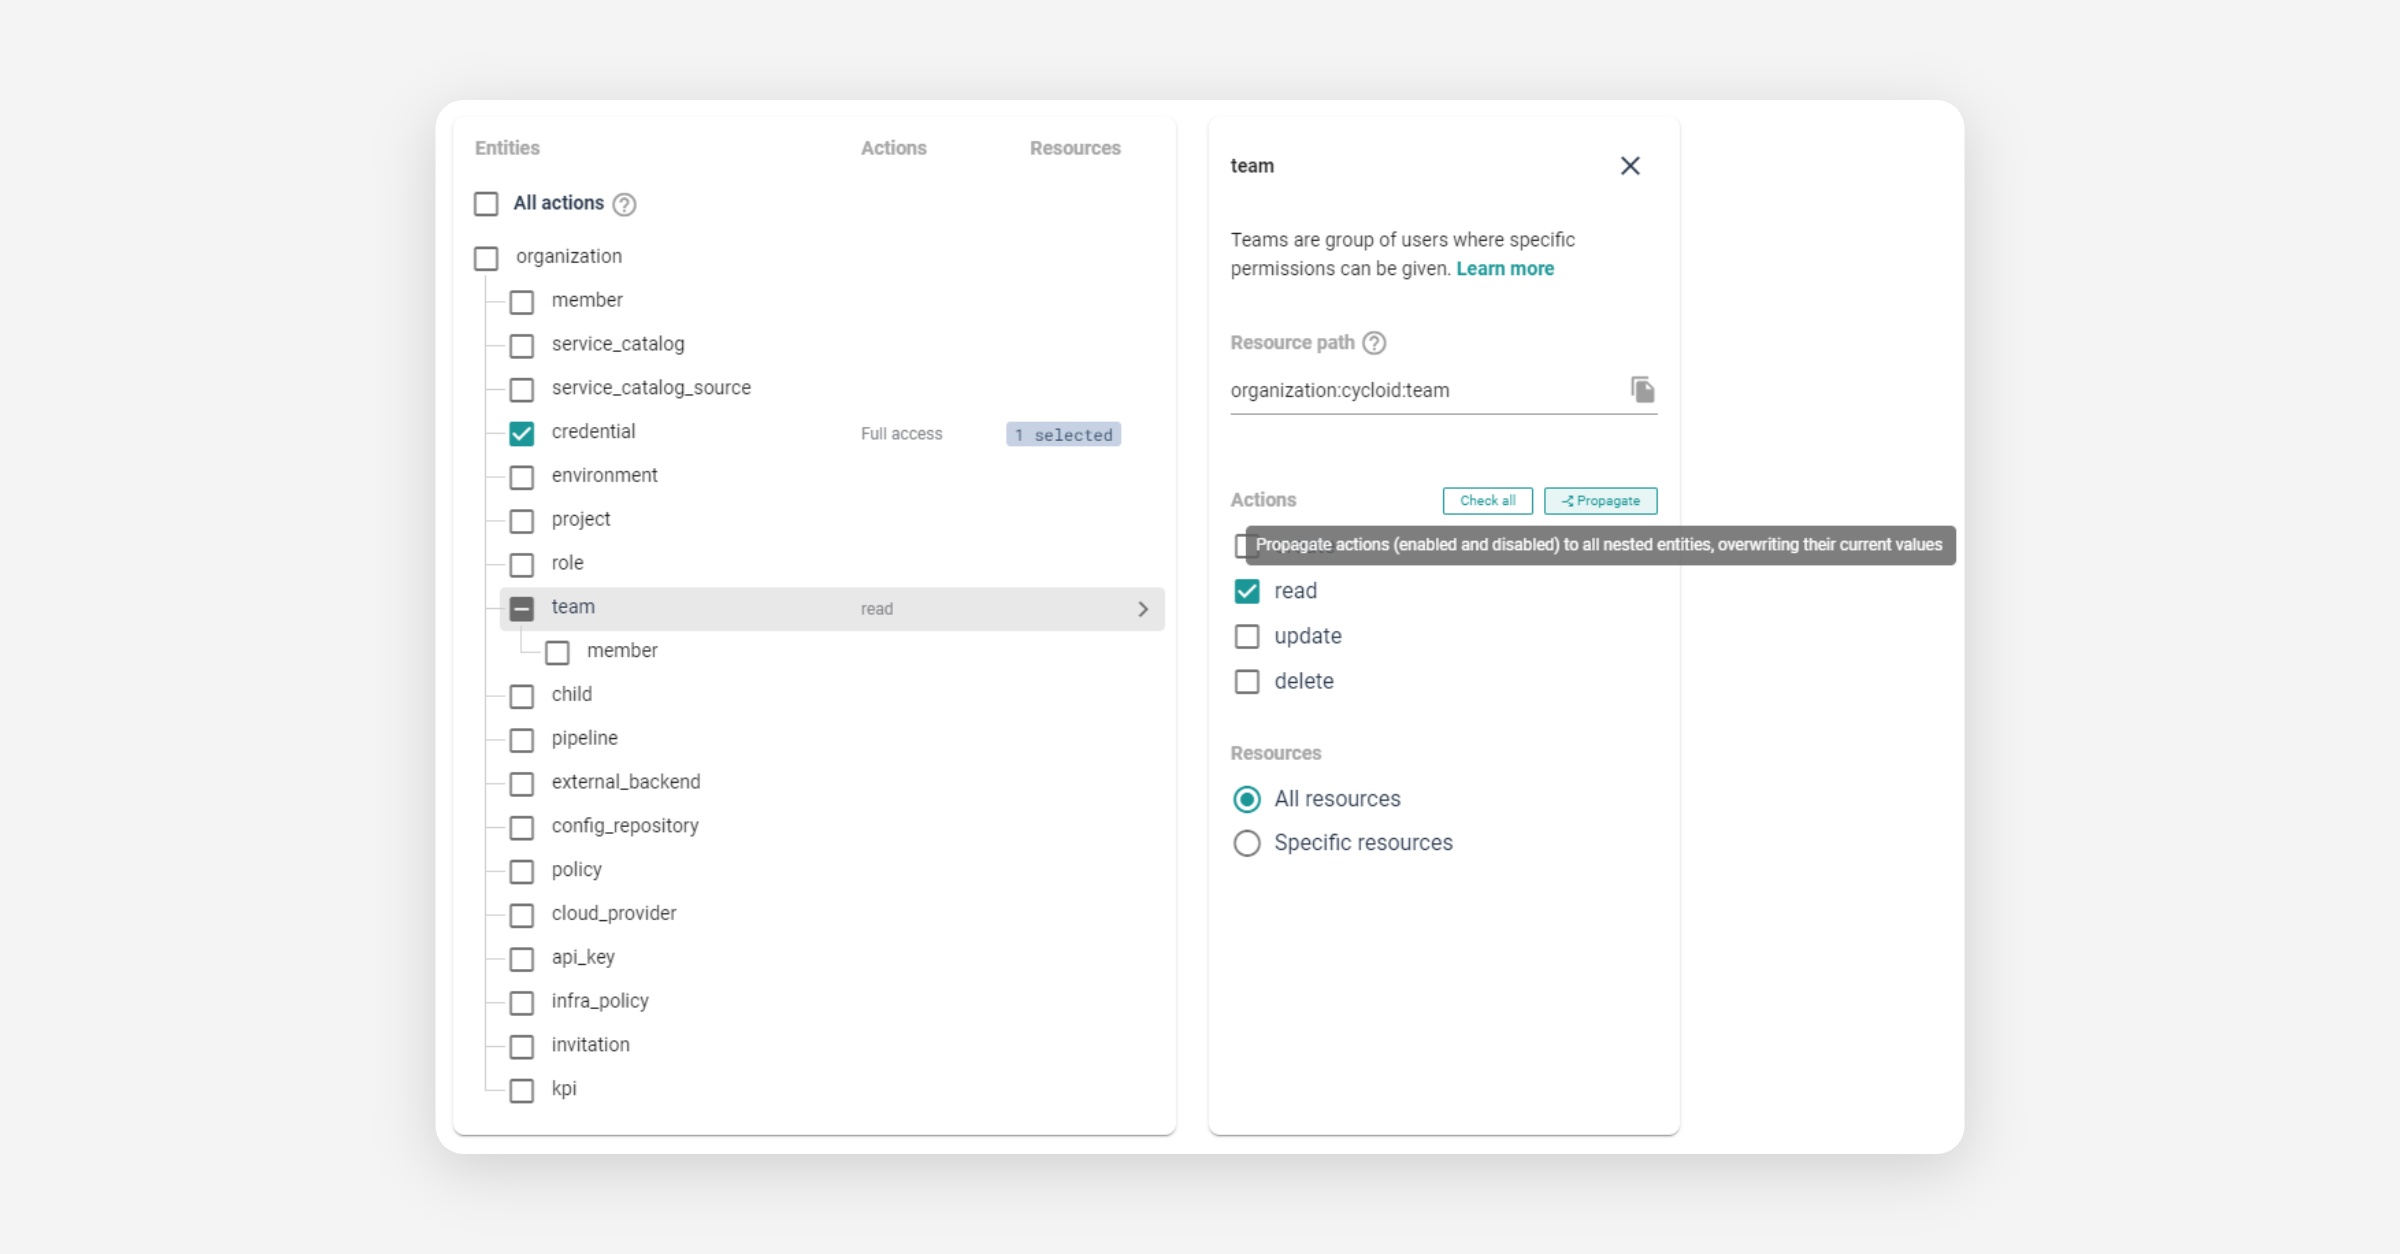Check the organization checkbox

tap(486, 258)
